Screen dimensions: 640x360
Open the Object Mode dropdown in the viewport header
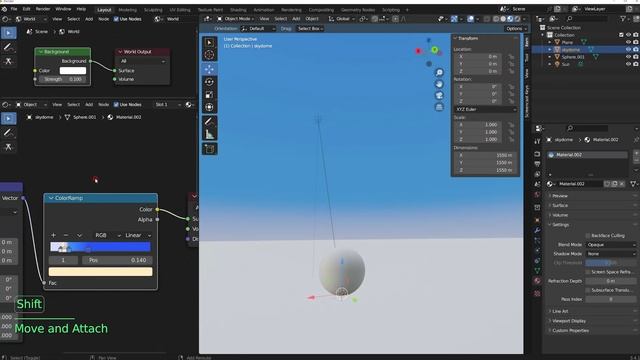point(235,19)
